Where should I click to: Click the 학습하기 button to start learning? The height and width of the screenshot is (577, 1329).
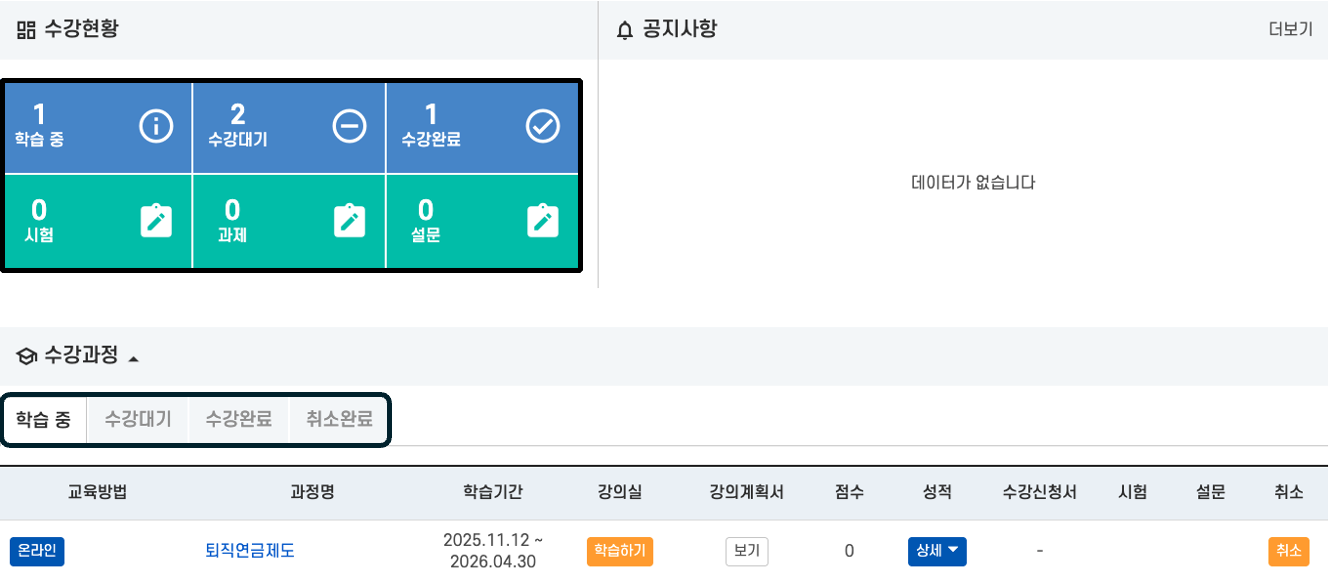(x=619, y=551)
